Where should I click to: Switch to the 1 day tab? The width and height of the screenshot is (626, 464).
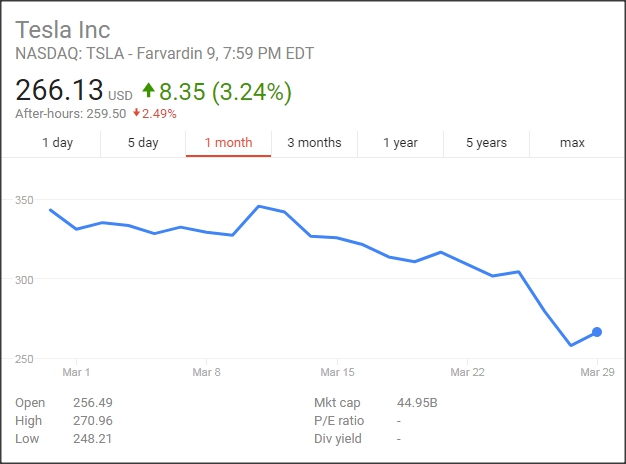[57, 143]
